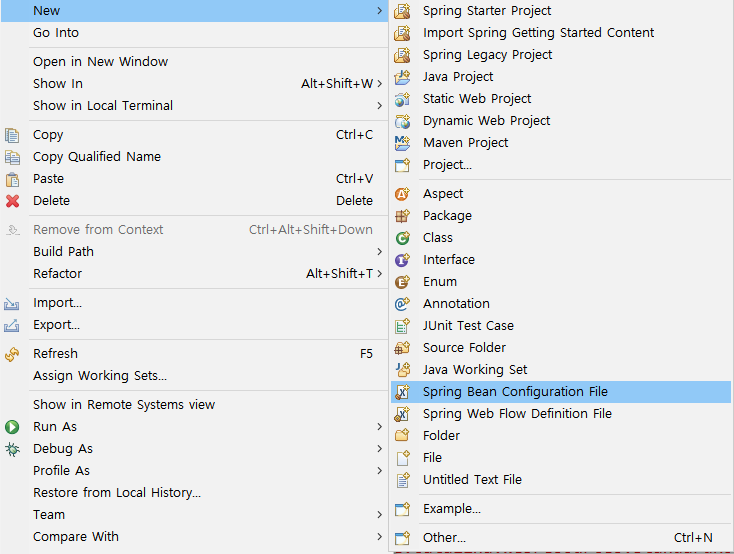Image resolution: width=734 pixels, height=554 pixels.
Task: Click the green Class icon
Action: tap(402, 238)
